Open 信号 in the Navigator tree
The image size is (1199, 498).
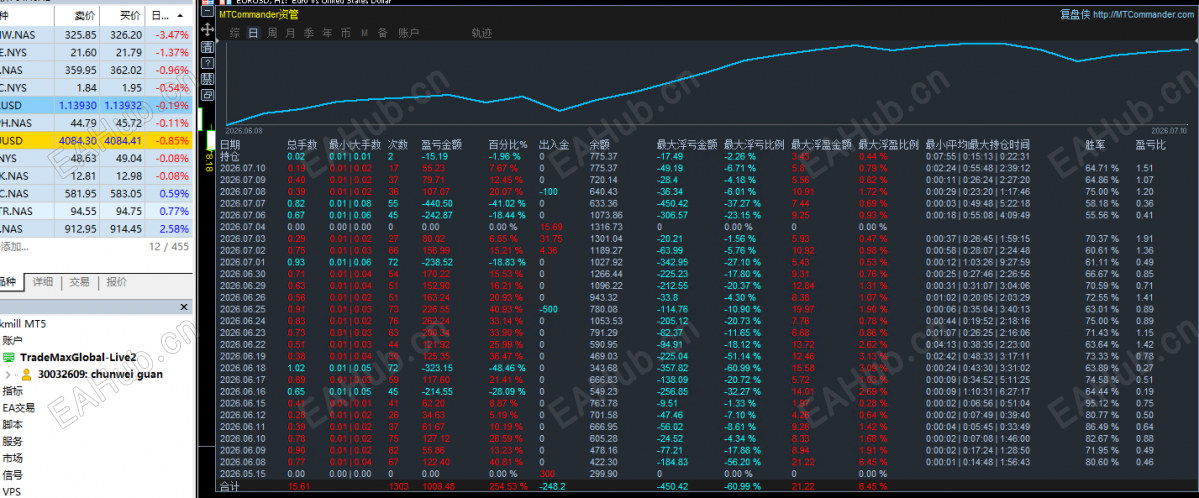tap(12, 475)
